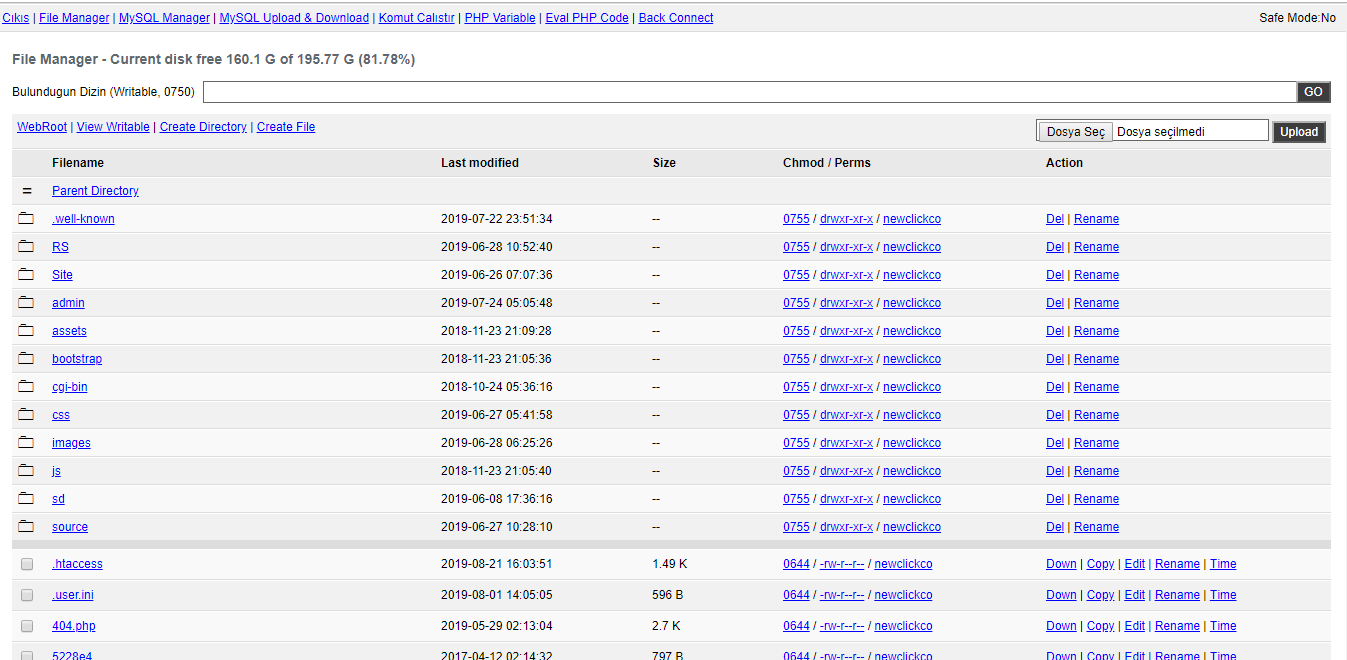Screen dimensions: 1347x660
Task: Click Create File link
Action: 286,127
